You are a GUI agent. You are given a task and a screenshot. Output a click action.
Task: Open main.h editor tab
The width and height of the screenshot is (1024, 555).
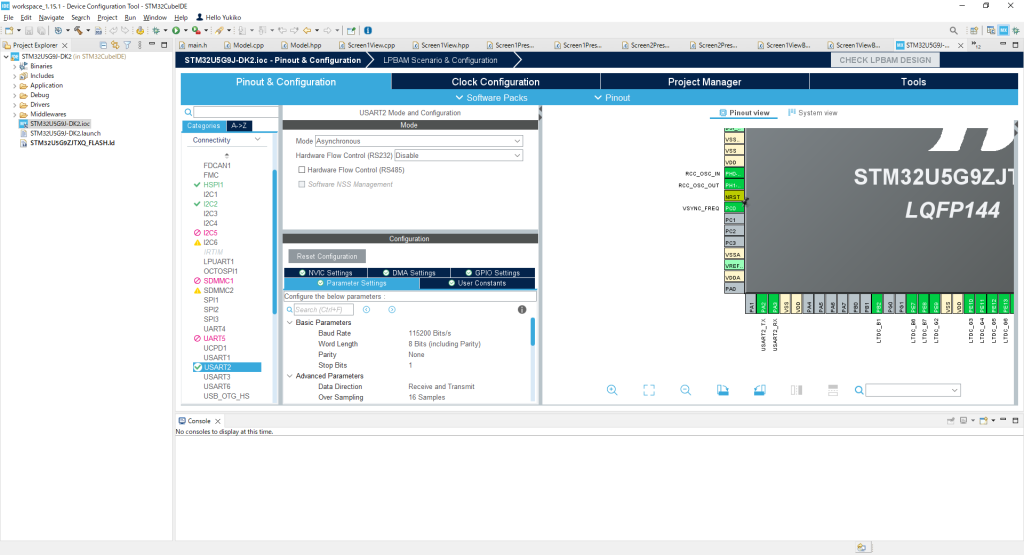(197, 45)
